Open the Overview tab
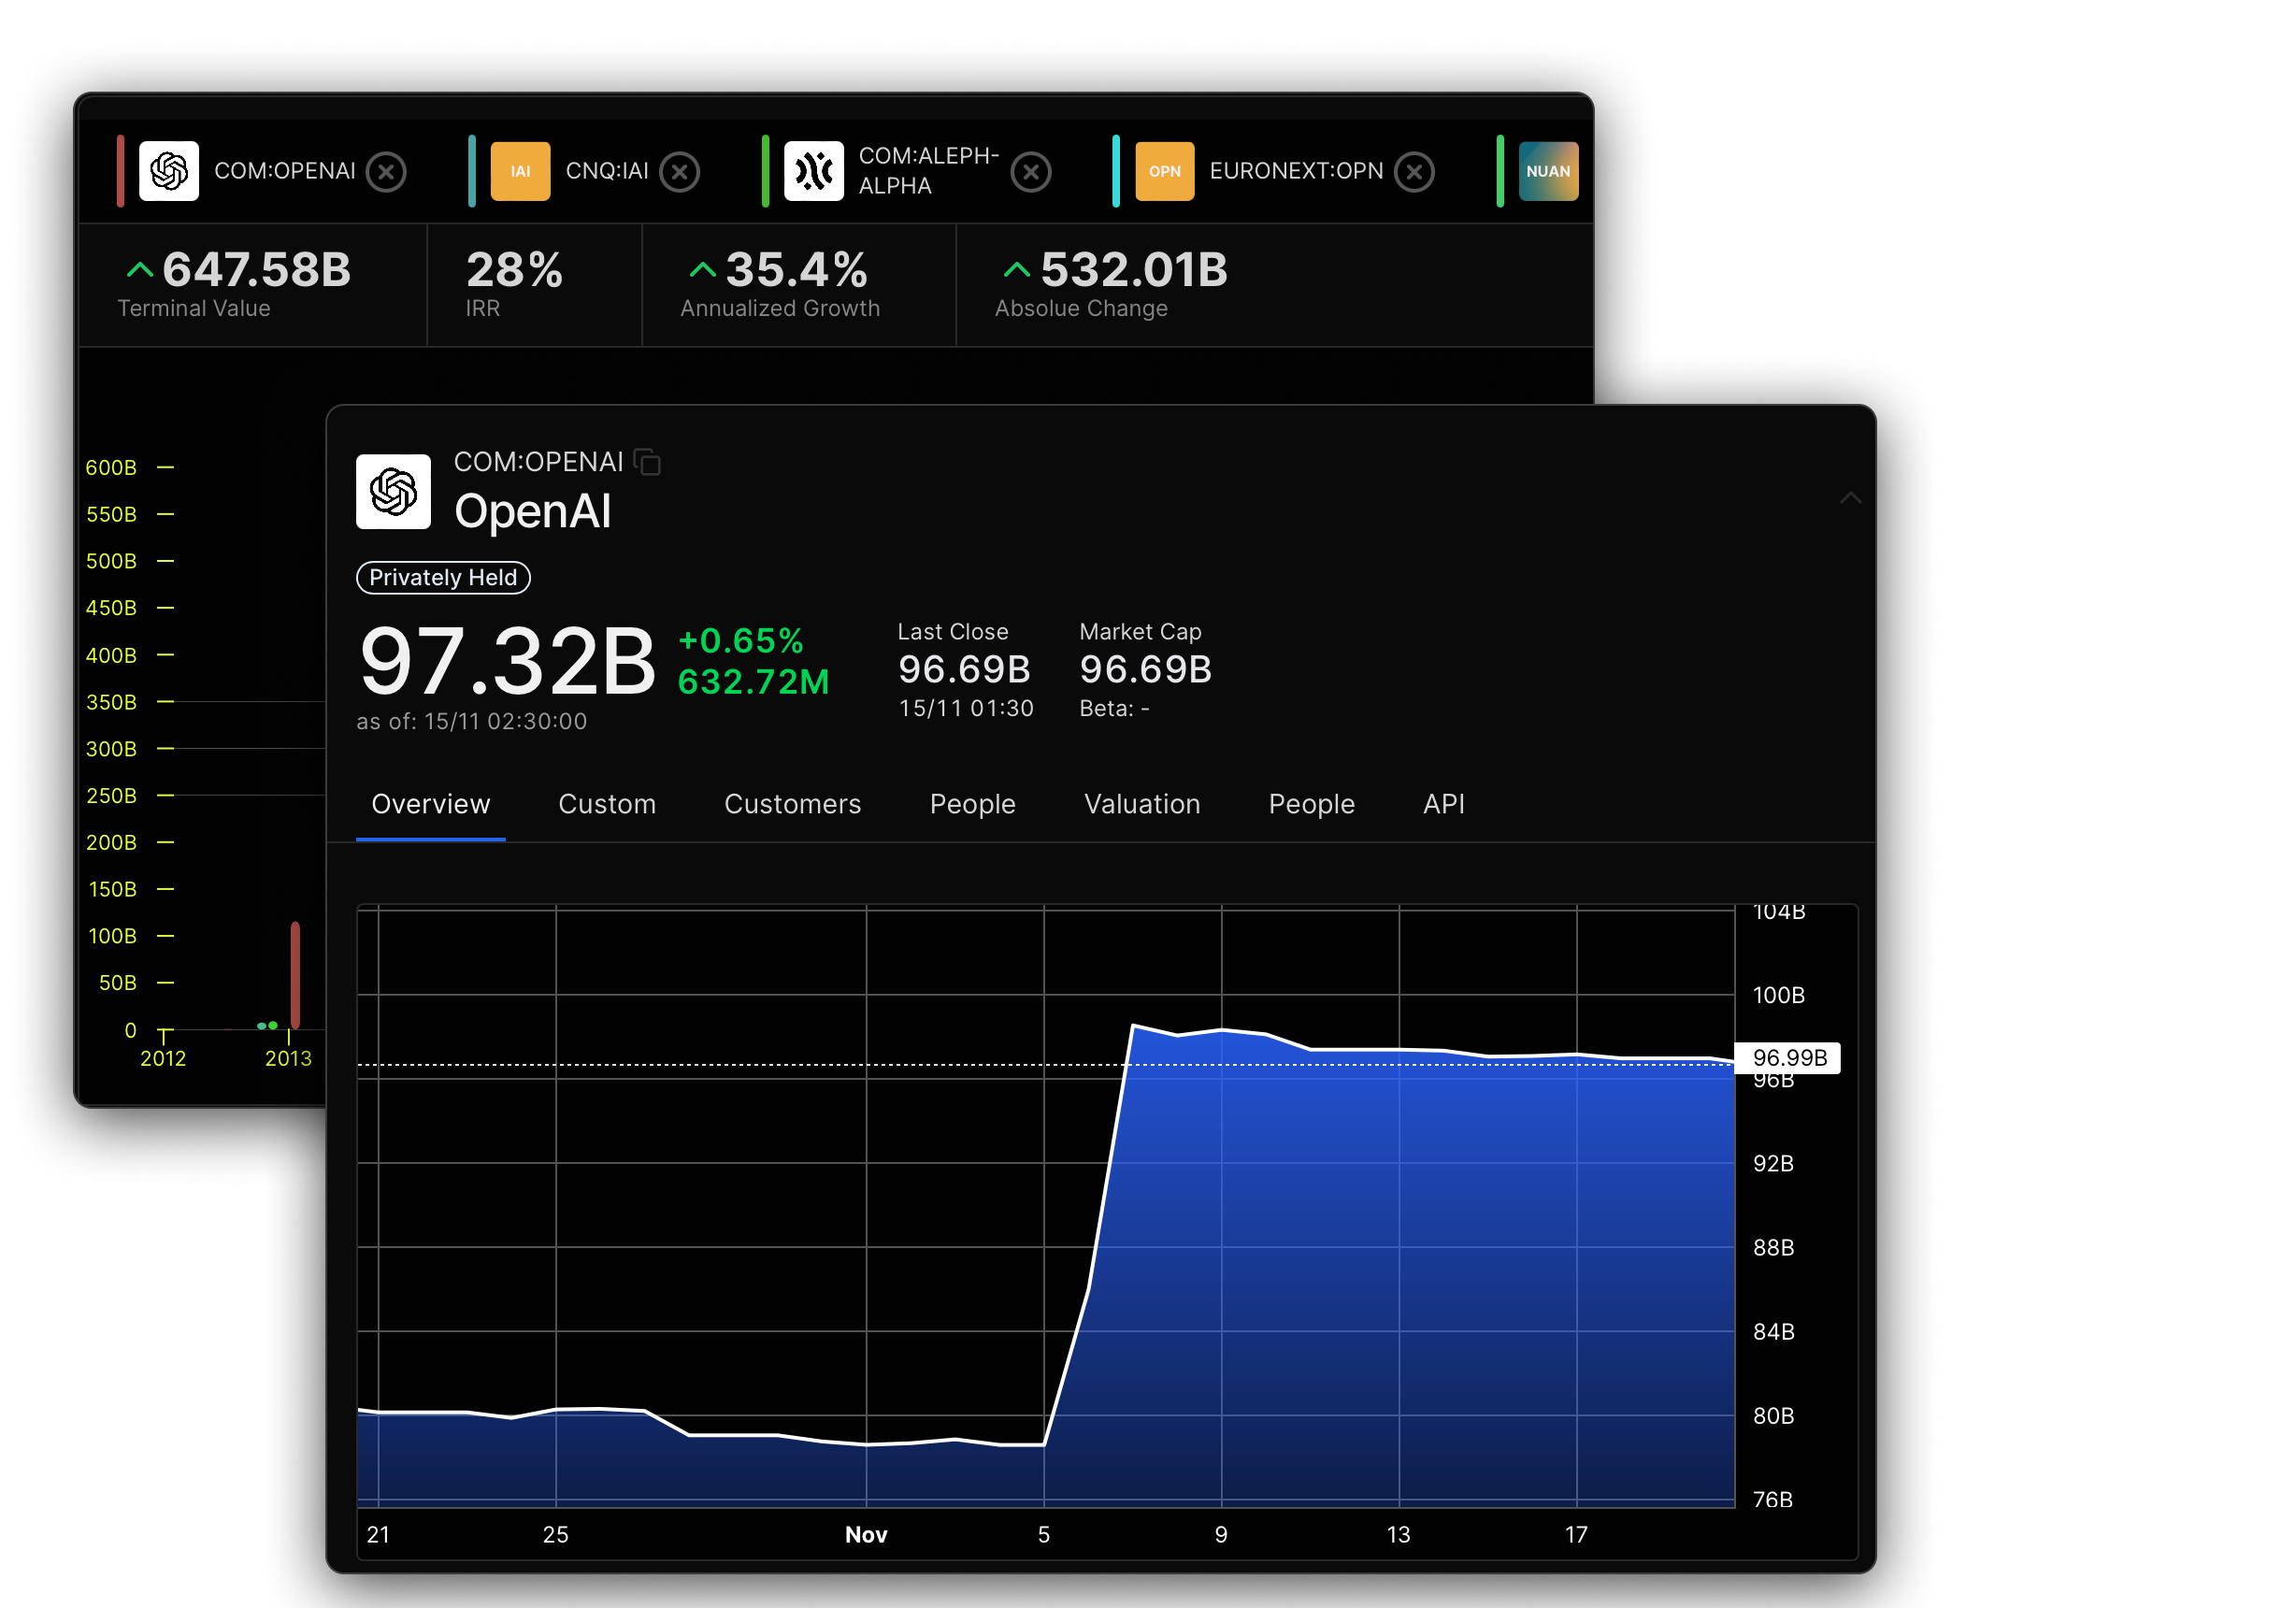 pos(431,804)
